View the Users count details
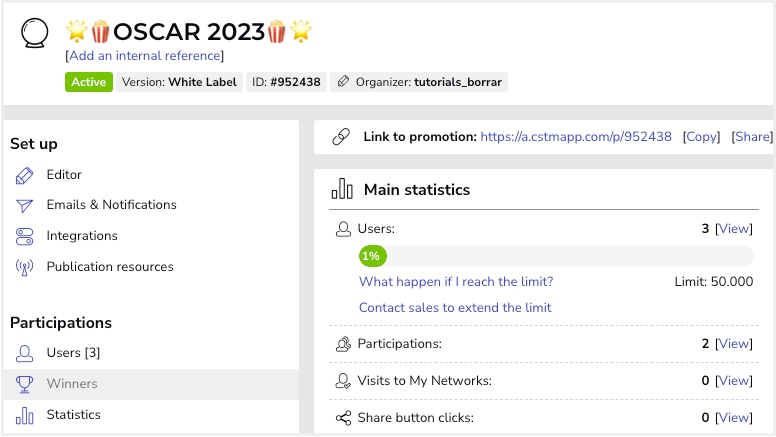Screen dimensions: 776x437 (734, 229)
